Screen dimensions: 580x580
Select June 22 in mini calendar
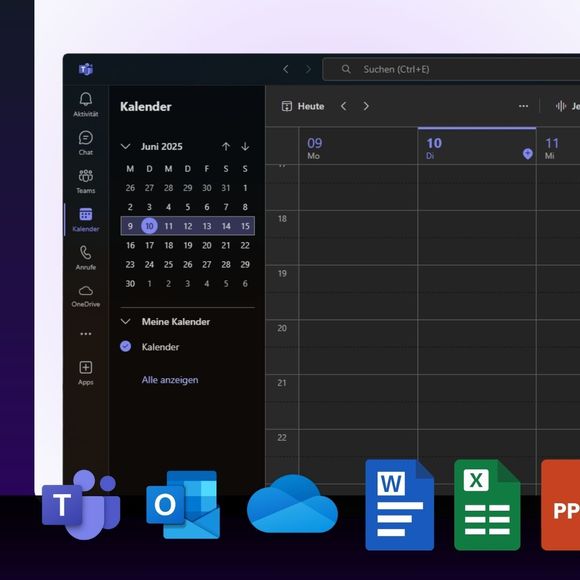click(x=245, y=245)
